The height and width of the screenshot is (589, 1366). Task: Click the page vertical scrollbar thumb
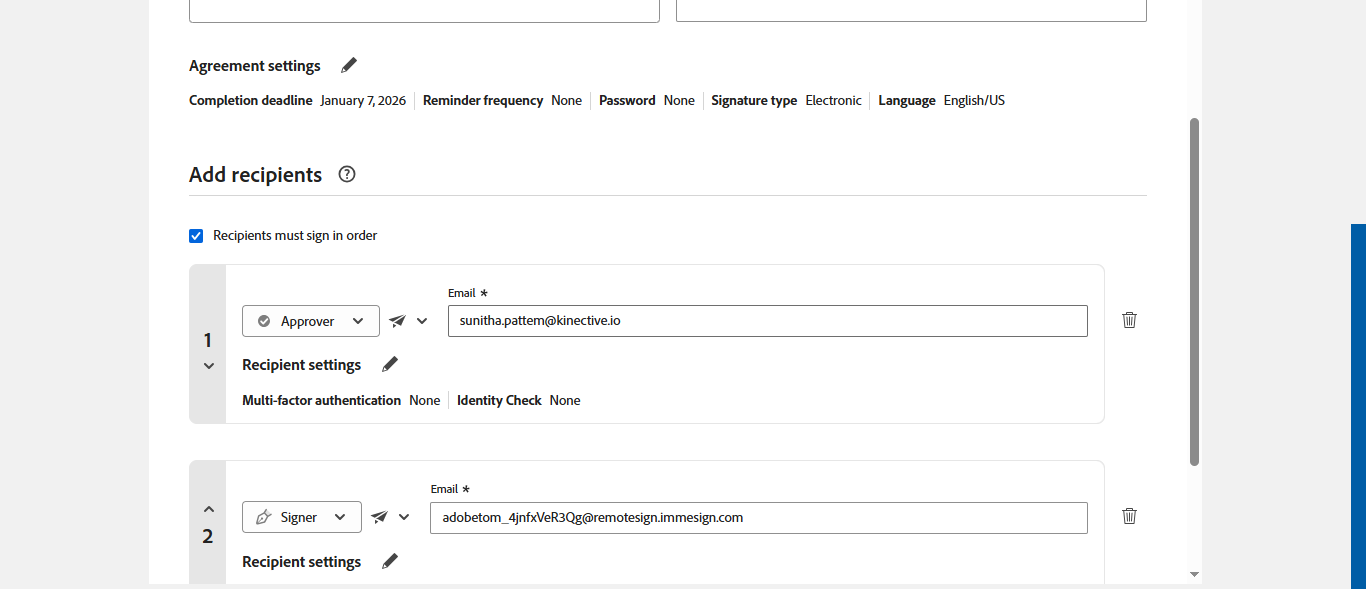click(x=1194, y=291)
